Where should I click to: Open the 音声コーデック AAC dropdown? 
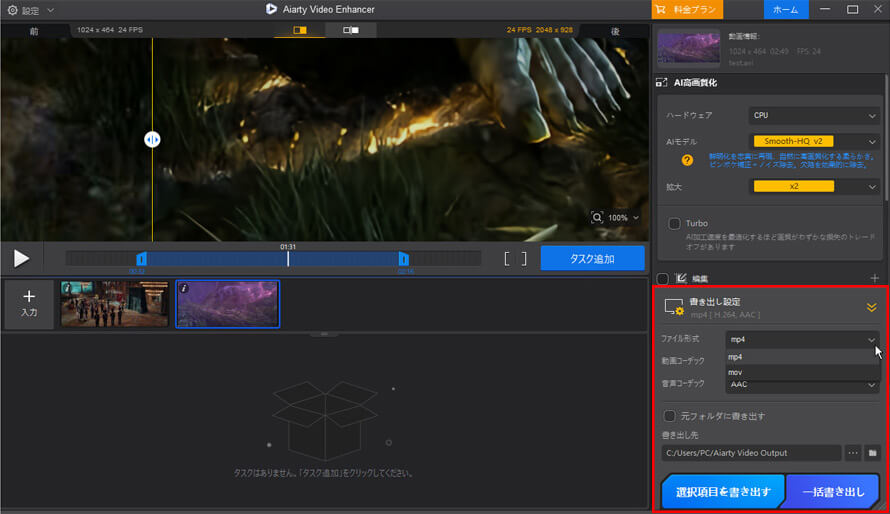(x=802, y=385)
